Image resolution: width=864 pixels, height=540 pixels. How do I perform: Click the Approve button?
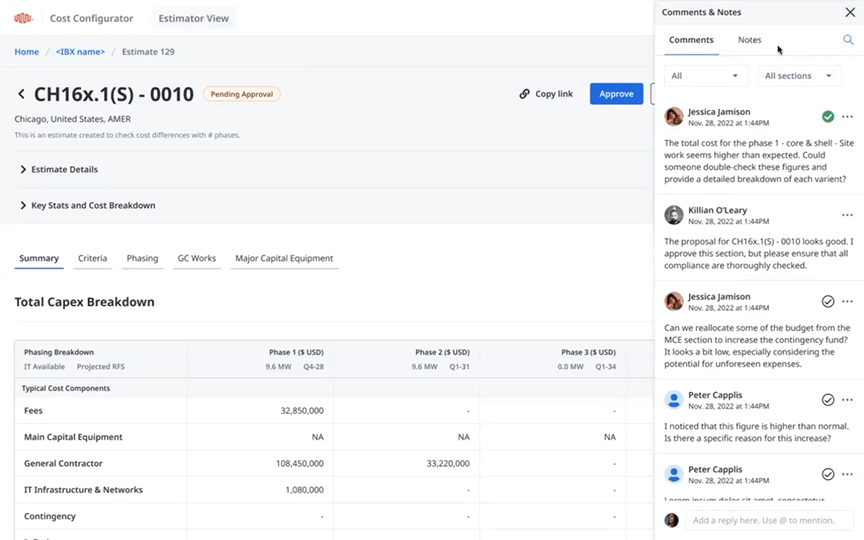[x=616, y=94]
